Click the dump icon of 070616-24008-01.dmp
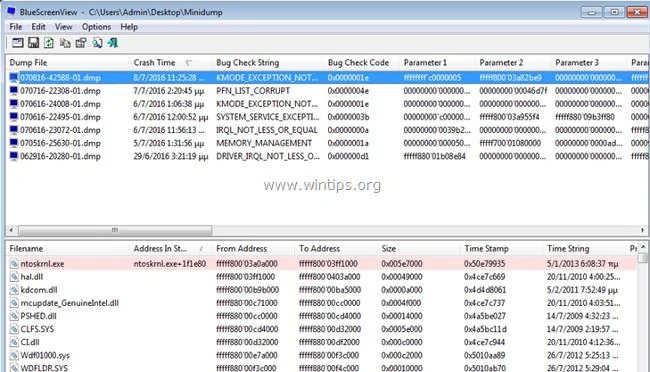 click(14, 104)
